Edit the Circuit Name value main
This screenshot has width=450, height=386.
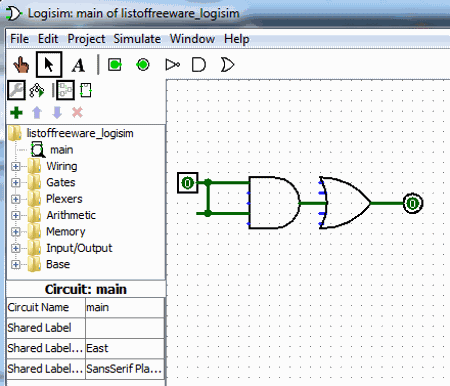(x=125, y=307)
